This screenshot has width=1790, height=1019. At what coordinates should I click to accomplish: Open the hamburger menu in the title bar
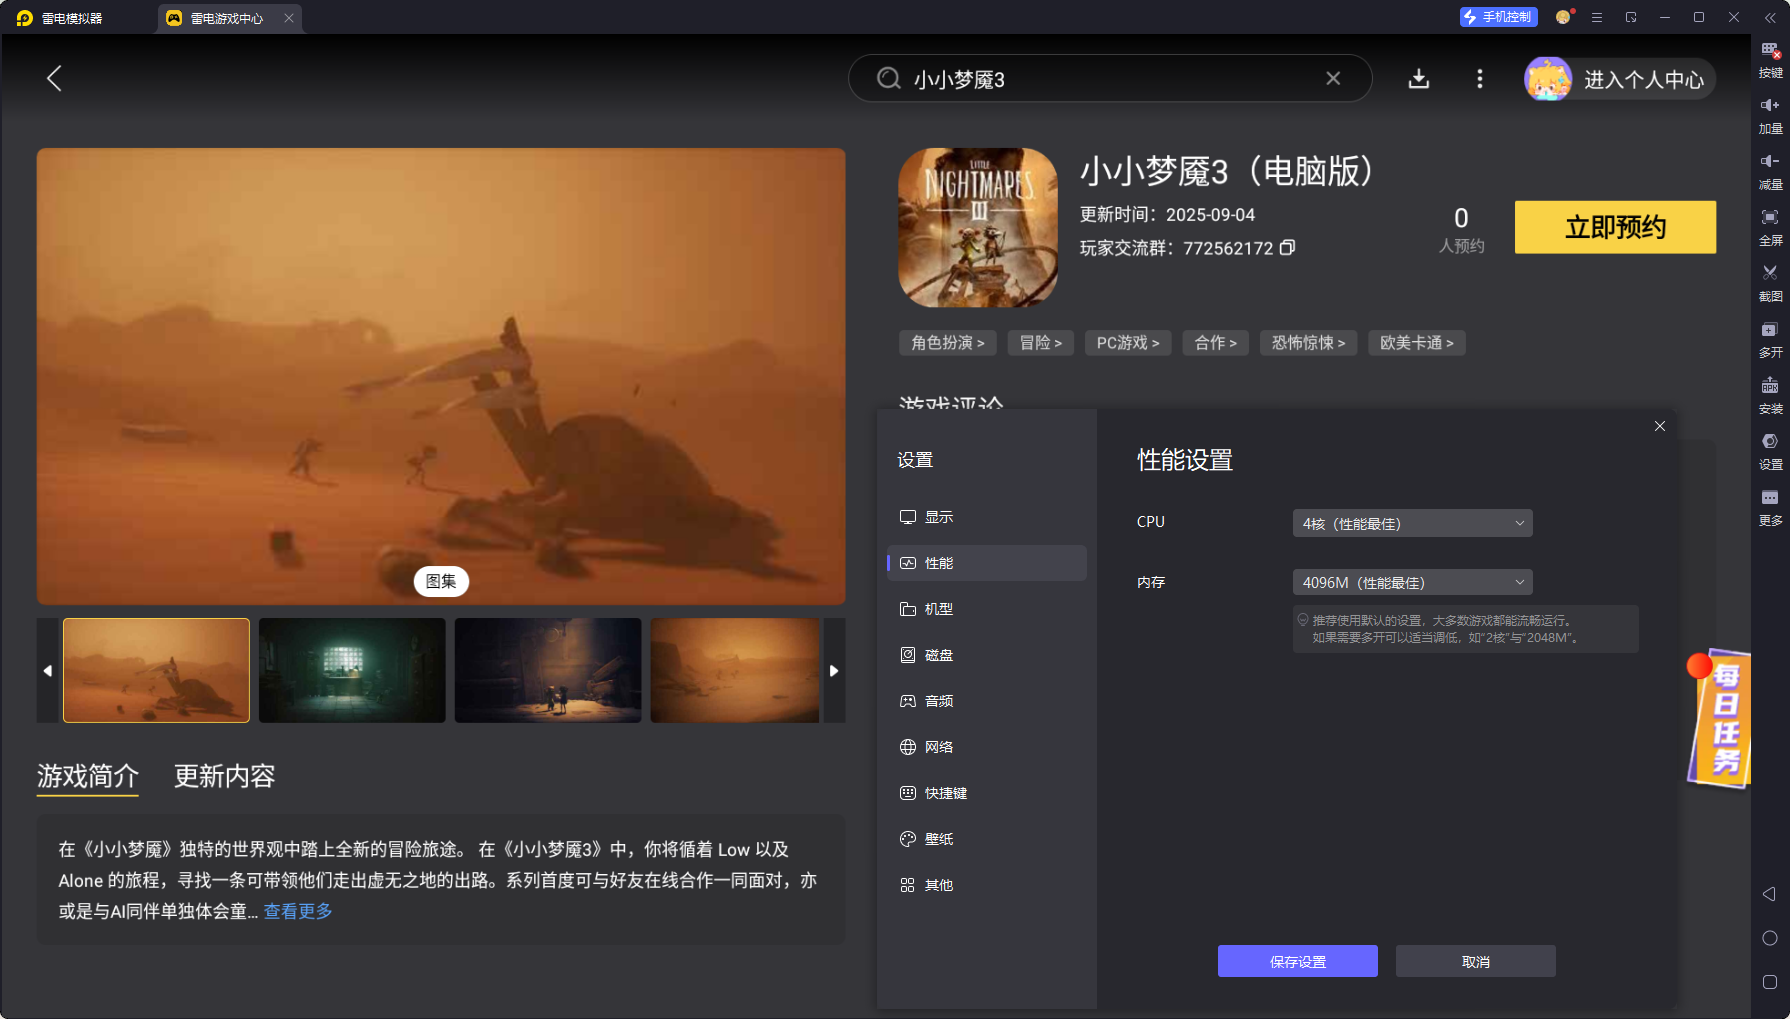click(1597, 17)
